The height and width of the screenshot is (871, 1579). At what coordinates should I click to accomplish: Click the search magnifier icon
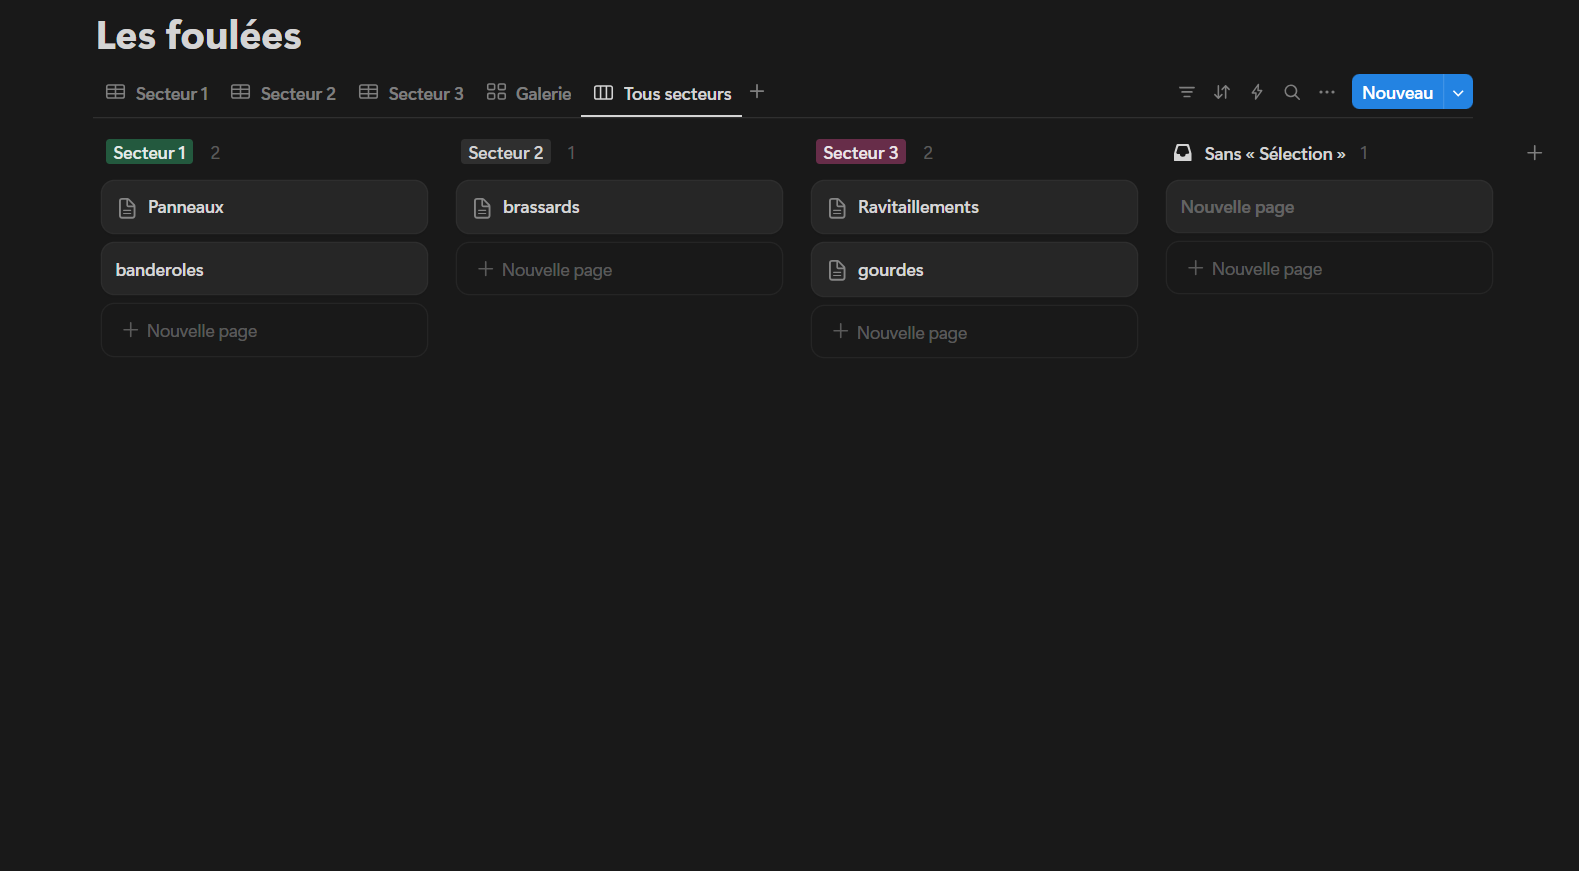coord(1292,92)
